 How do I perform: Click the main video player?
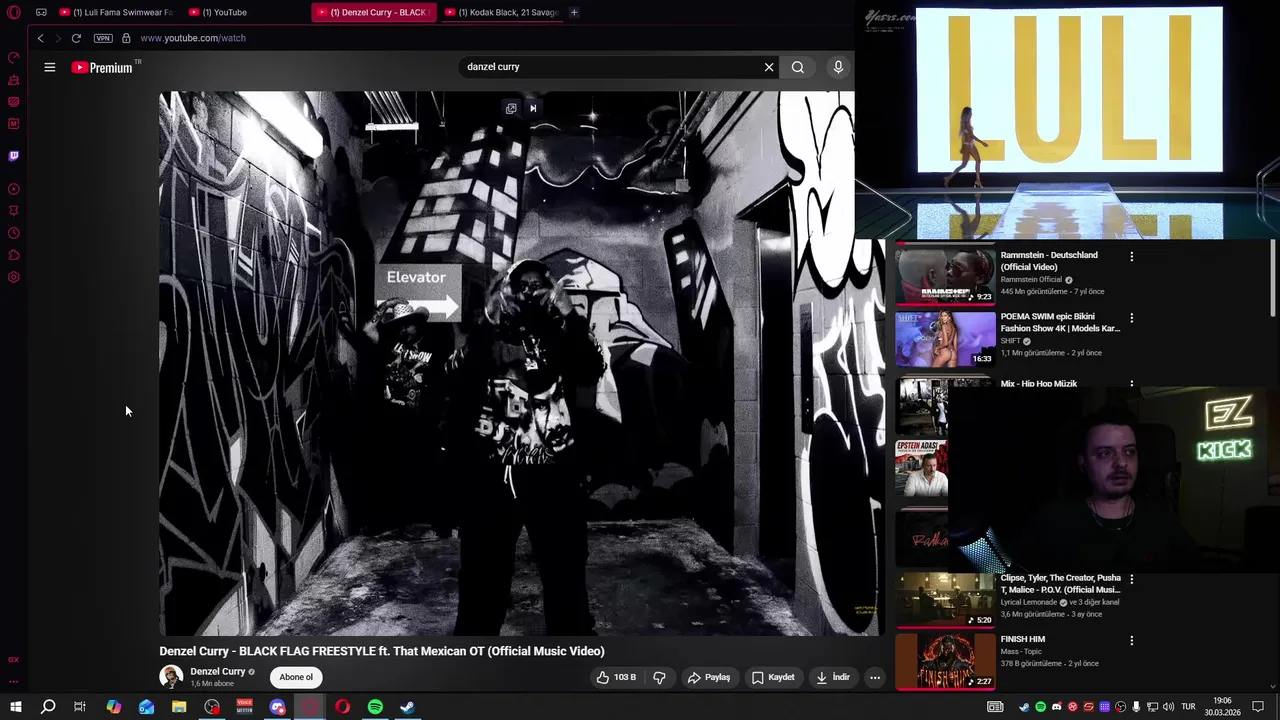point(520,363)
